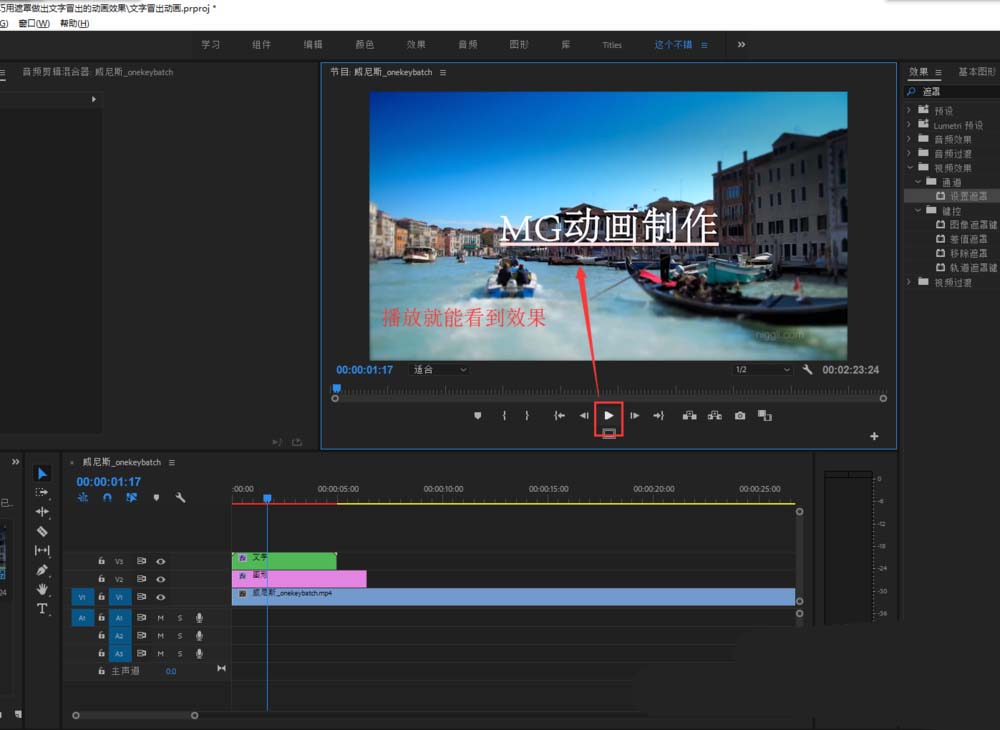Switch to the 效果 workspace tab
The image size is (1000, 730).
tap(416, 45)
